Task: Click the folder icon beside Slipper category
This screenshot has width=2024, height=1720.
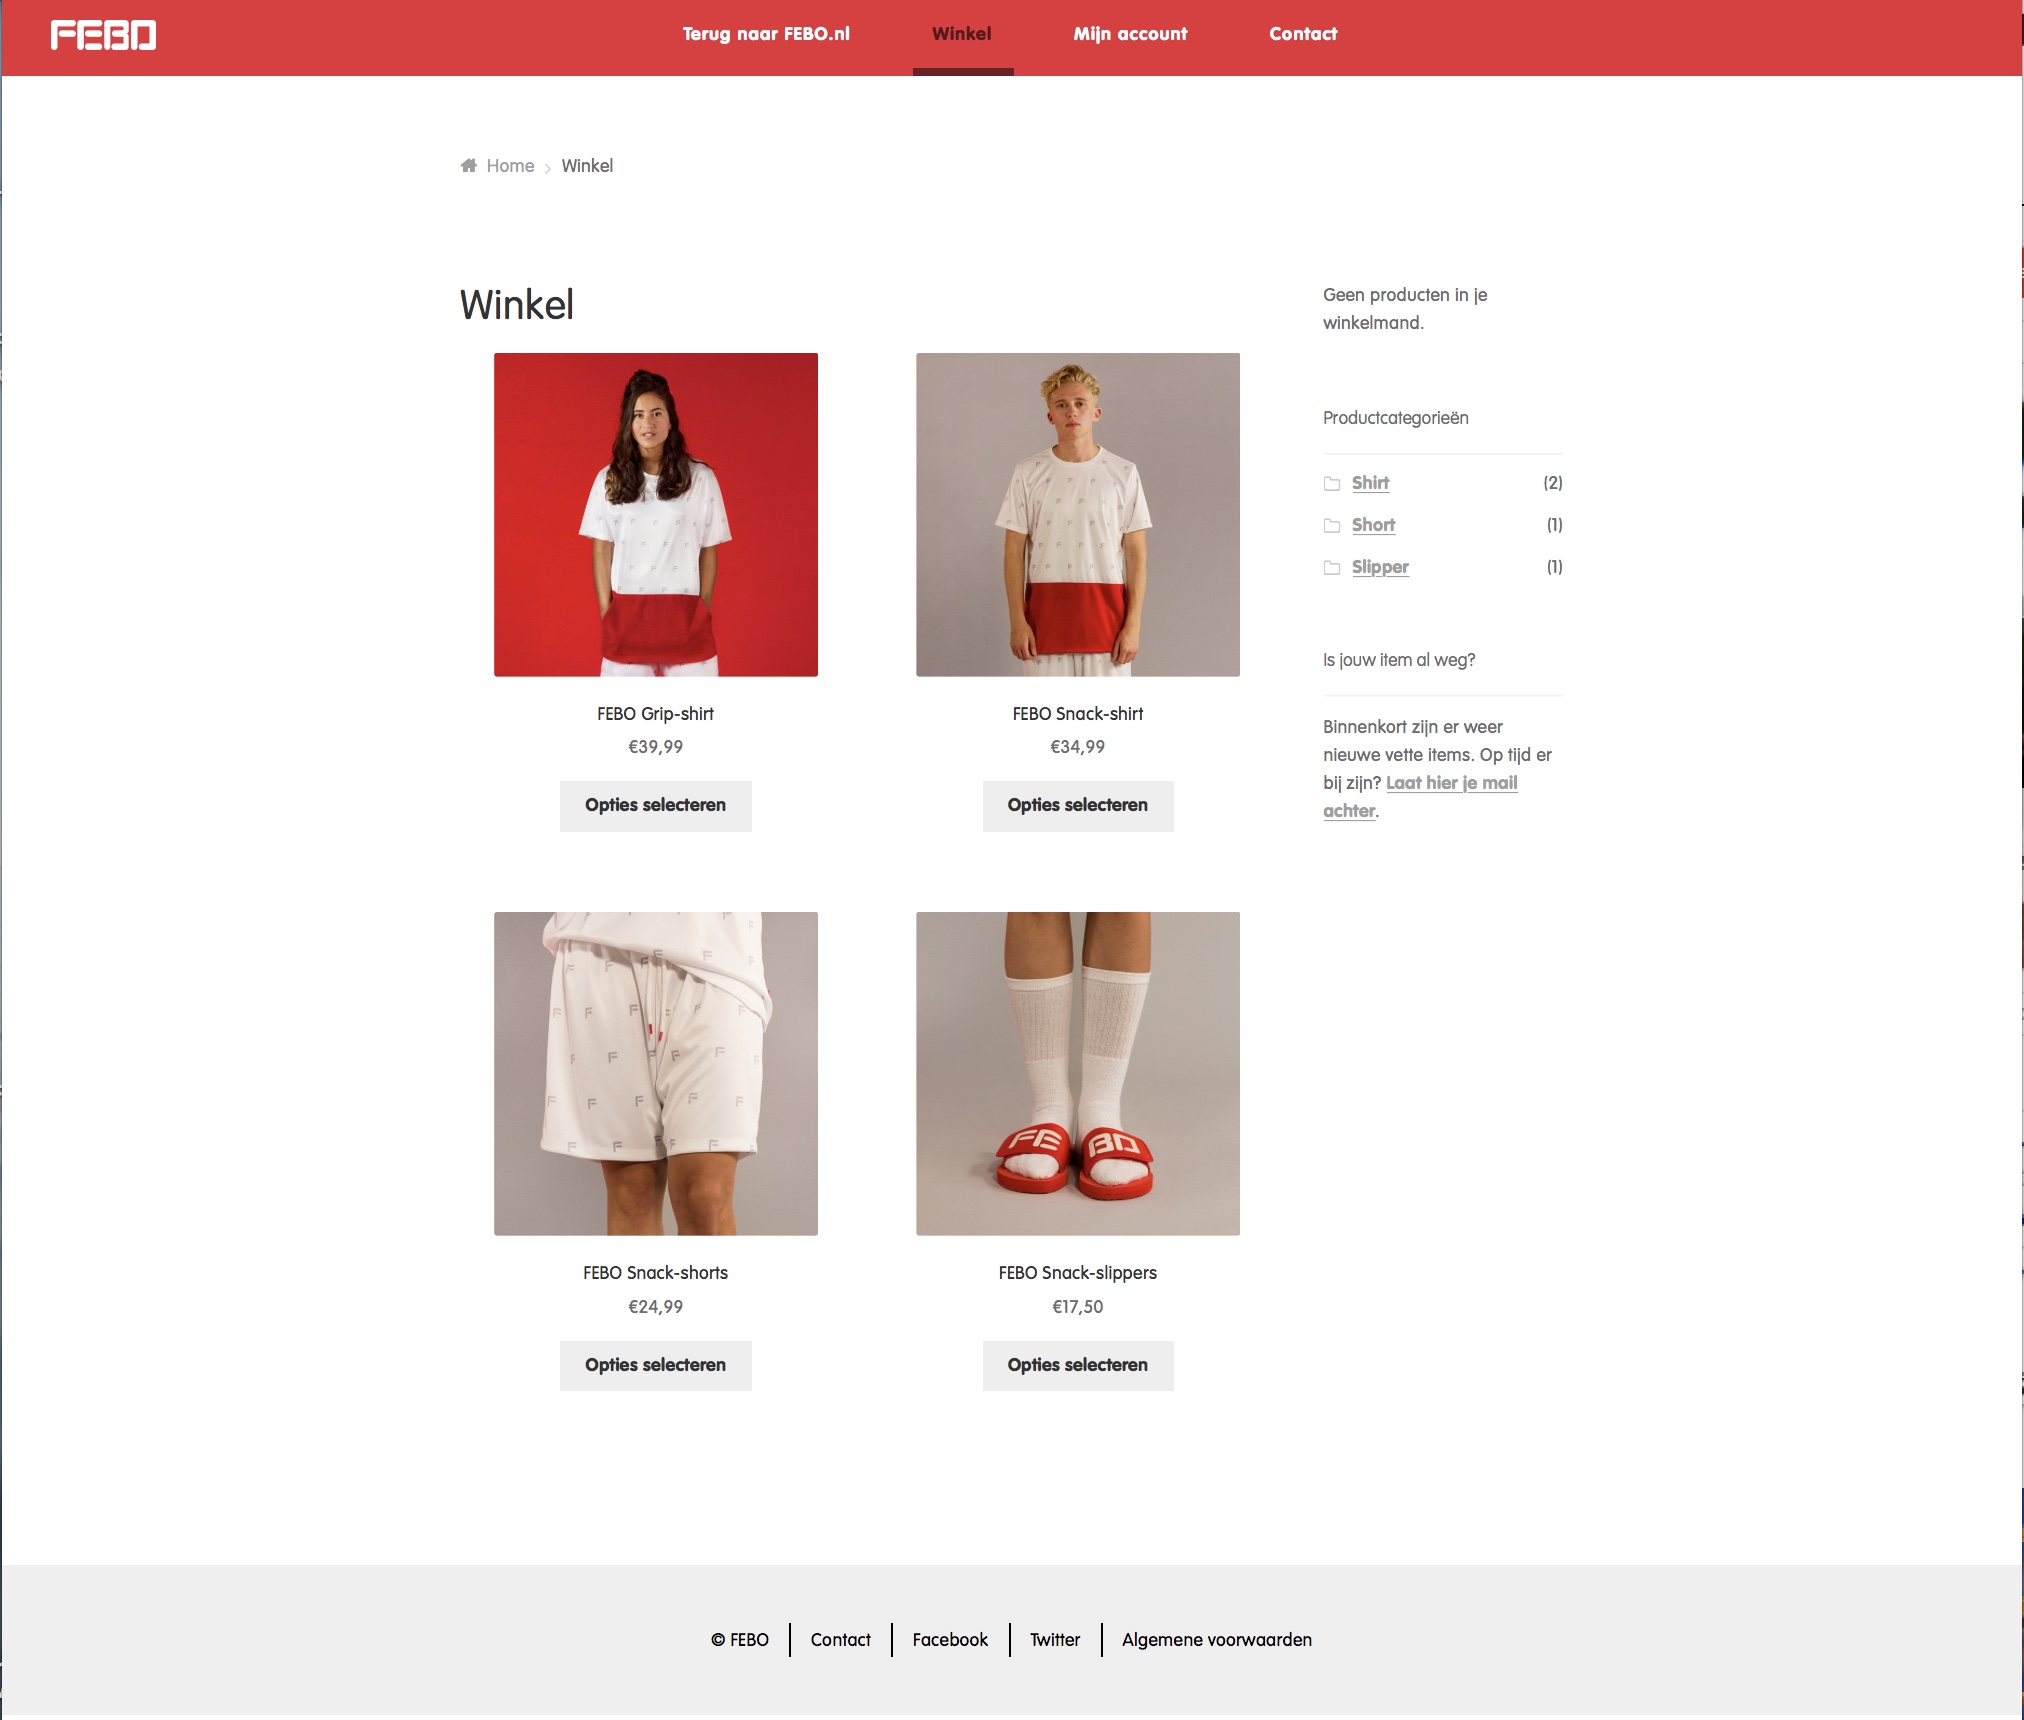Action: tap(1332, 567)
